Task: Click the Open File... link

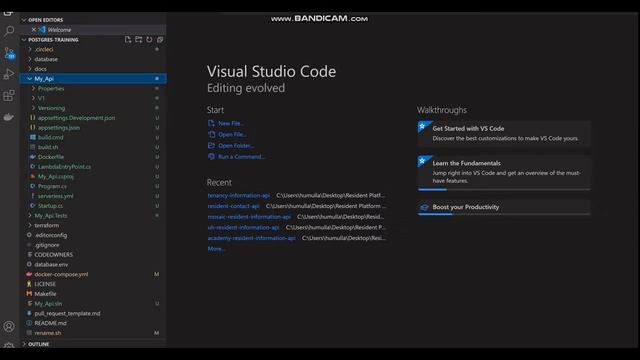Action: point(232,134)
